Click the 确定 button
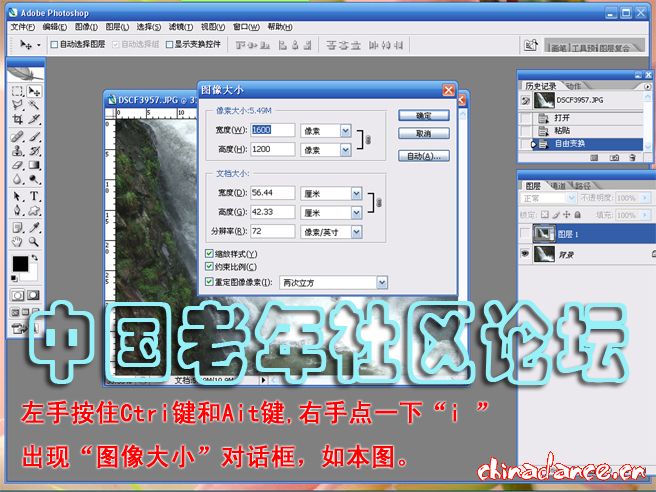The image size is (656, 492). 423,115
